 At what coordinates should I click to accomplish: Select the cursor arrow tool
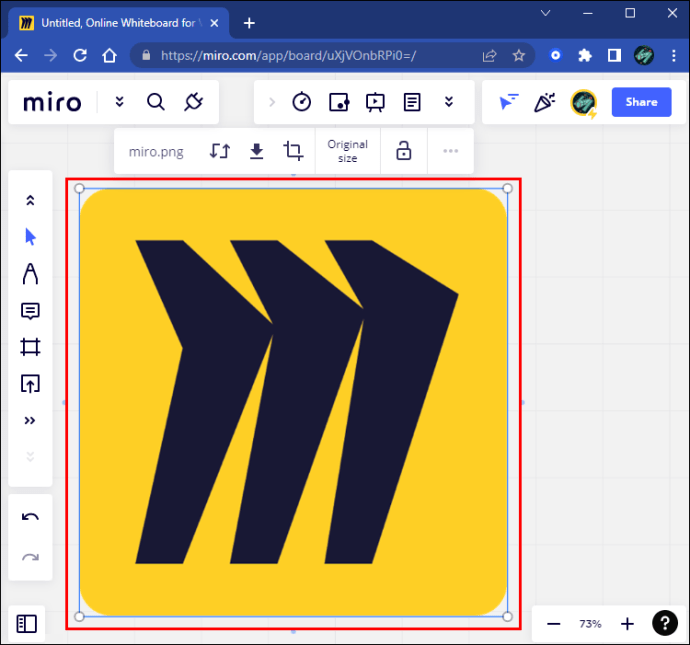[30, 237]
